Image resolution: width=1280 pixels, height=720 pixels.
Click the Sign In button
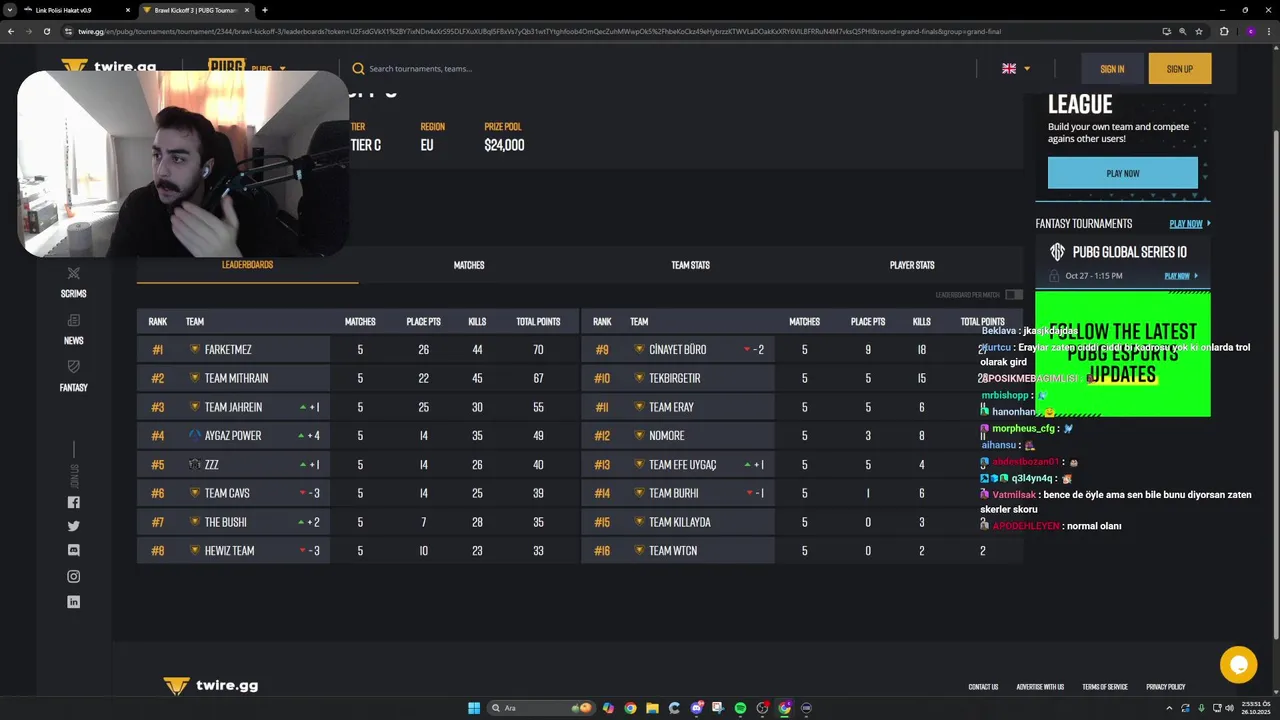[1112, 69]
